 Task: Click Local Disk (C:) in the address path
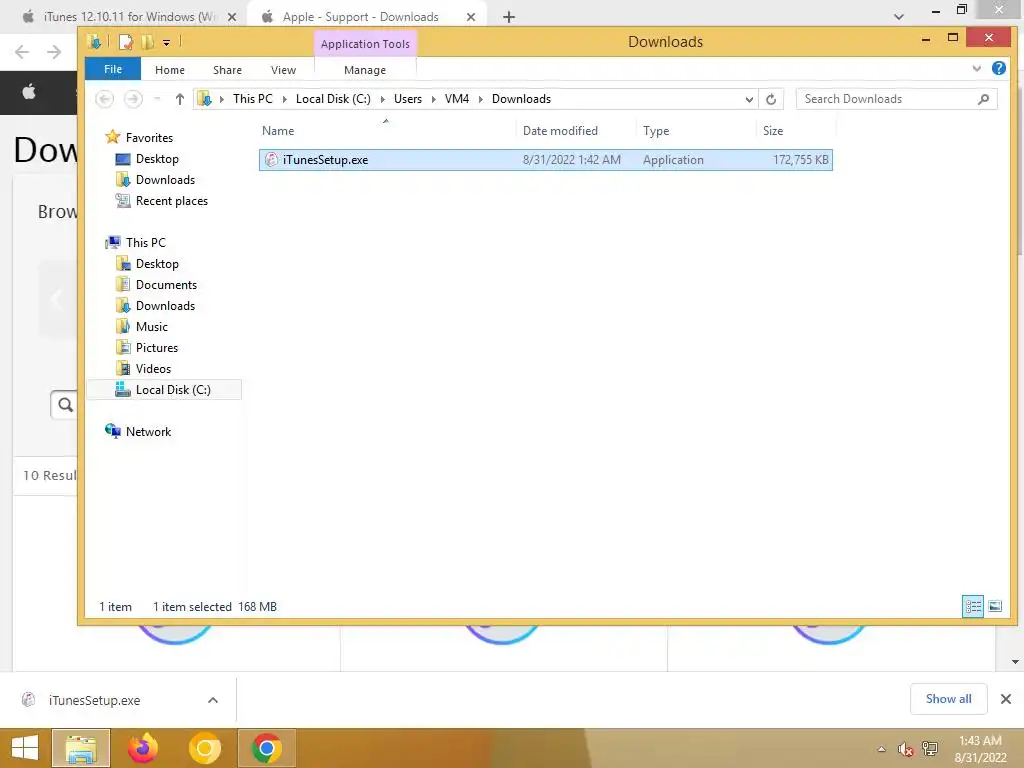[333, 99]
